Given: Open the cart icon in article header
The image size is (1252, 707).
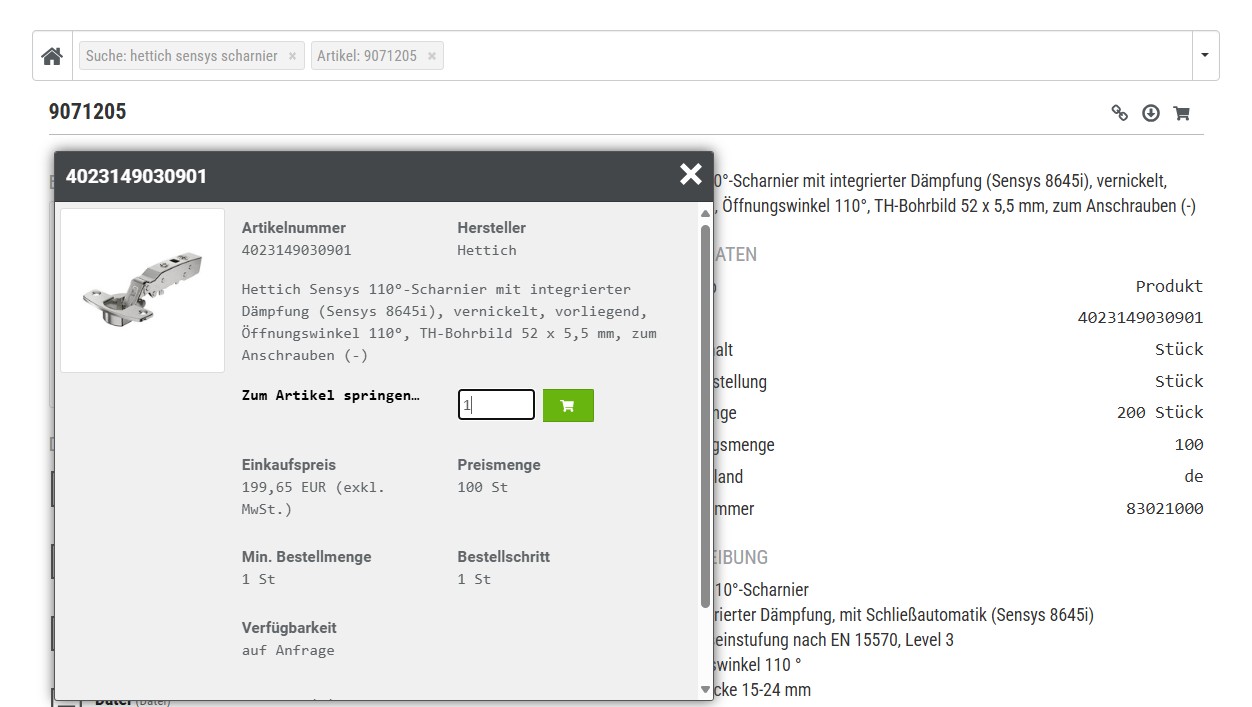Looking at the screenshot, I should [1181, 113].
